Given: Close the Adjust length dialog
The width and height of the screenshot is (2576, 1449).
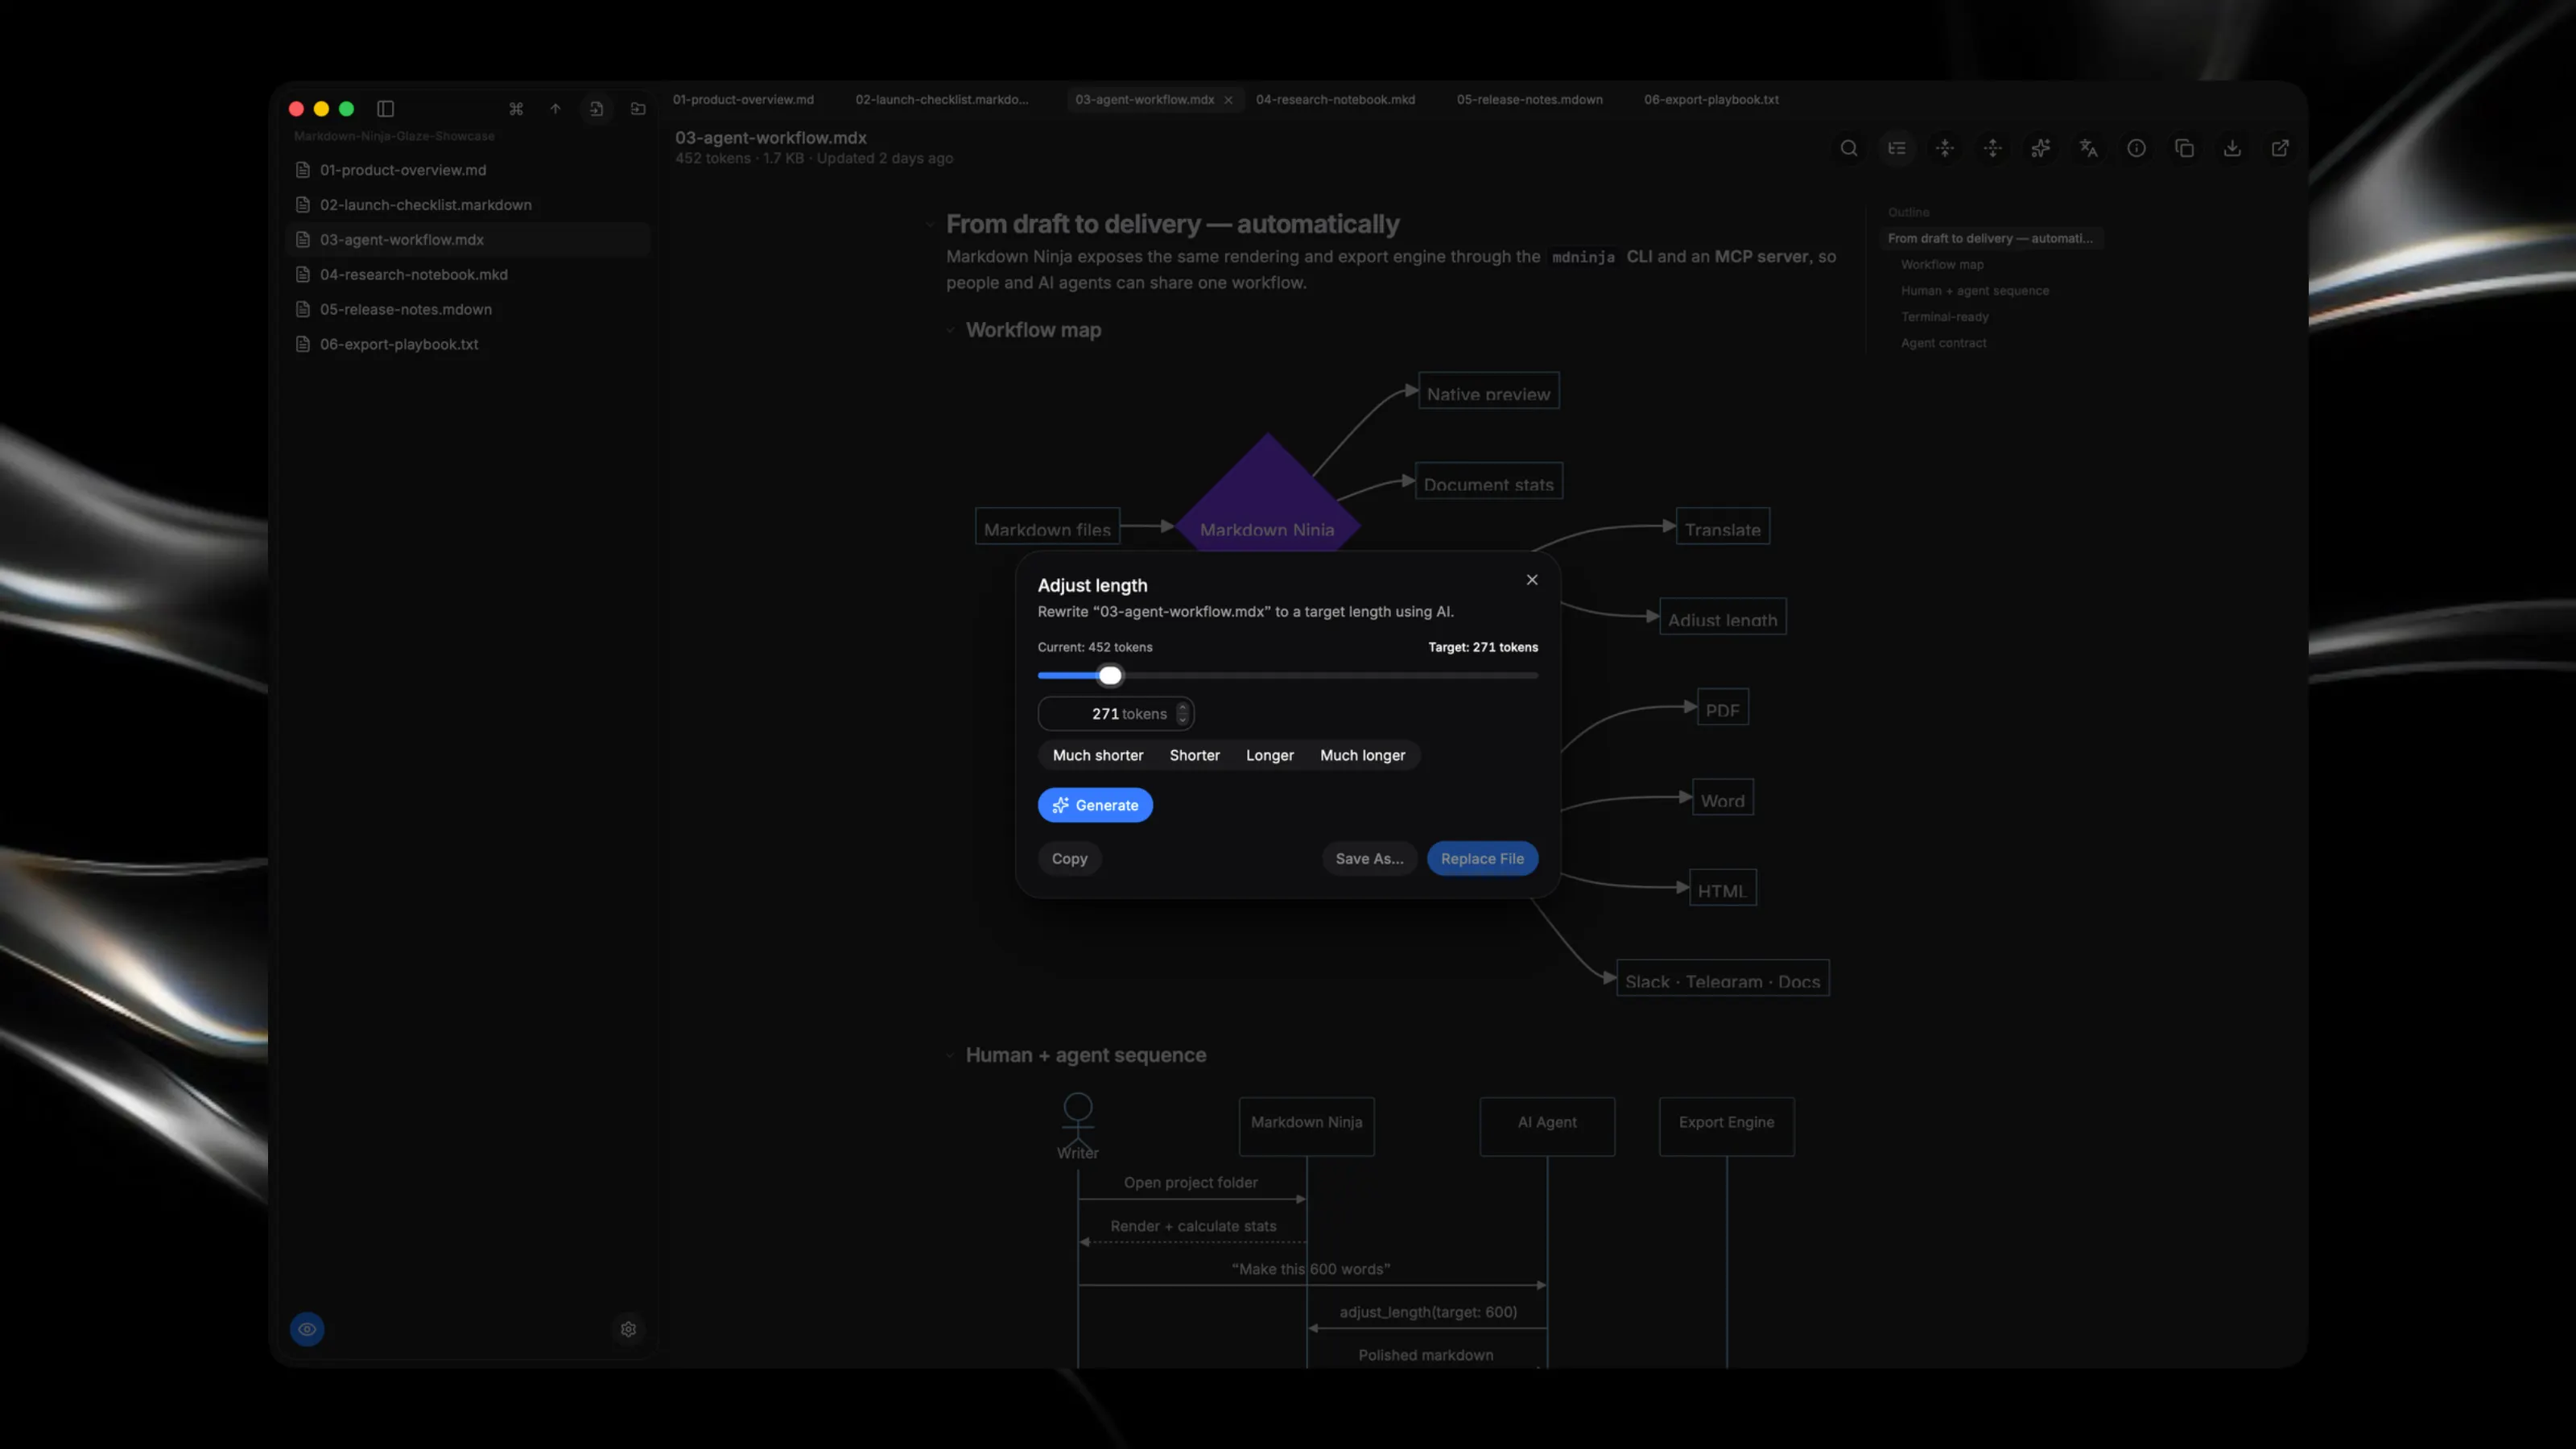Looking at the screenshot, I should coord(1532,580).
